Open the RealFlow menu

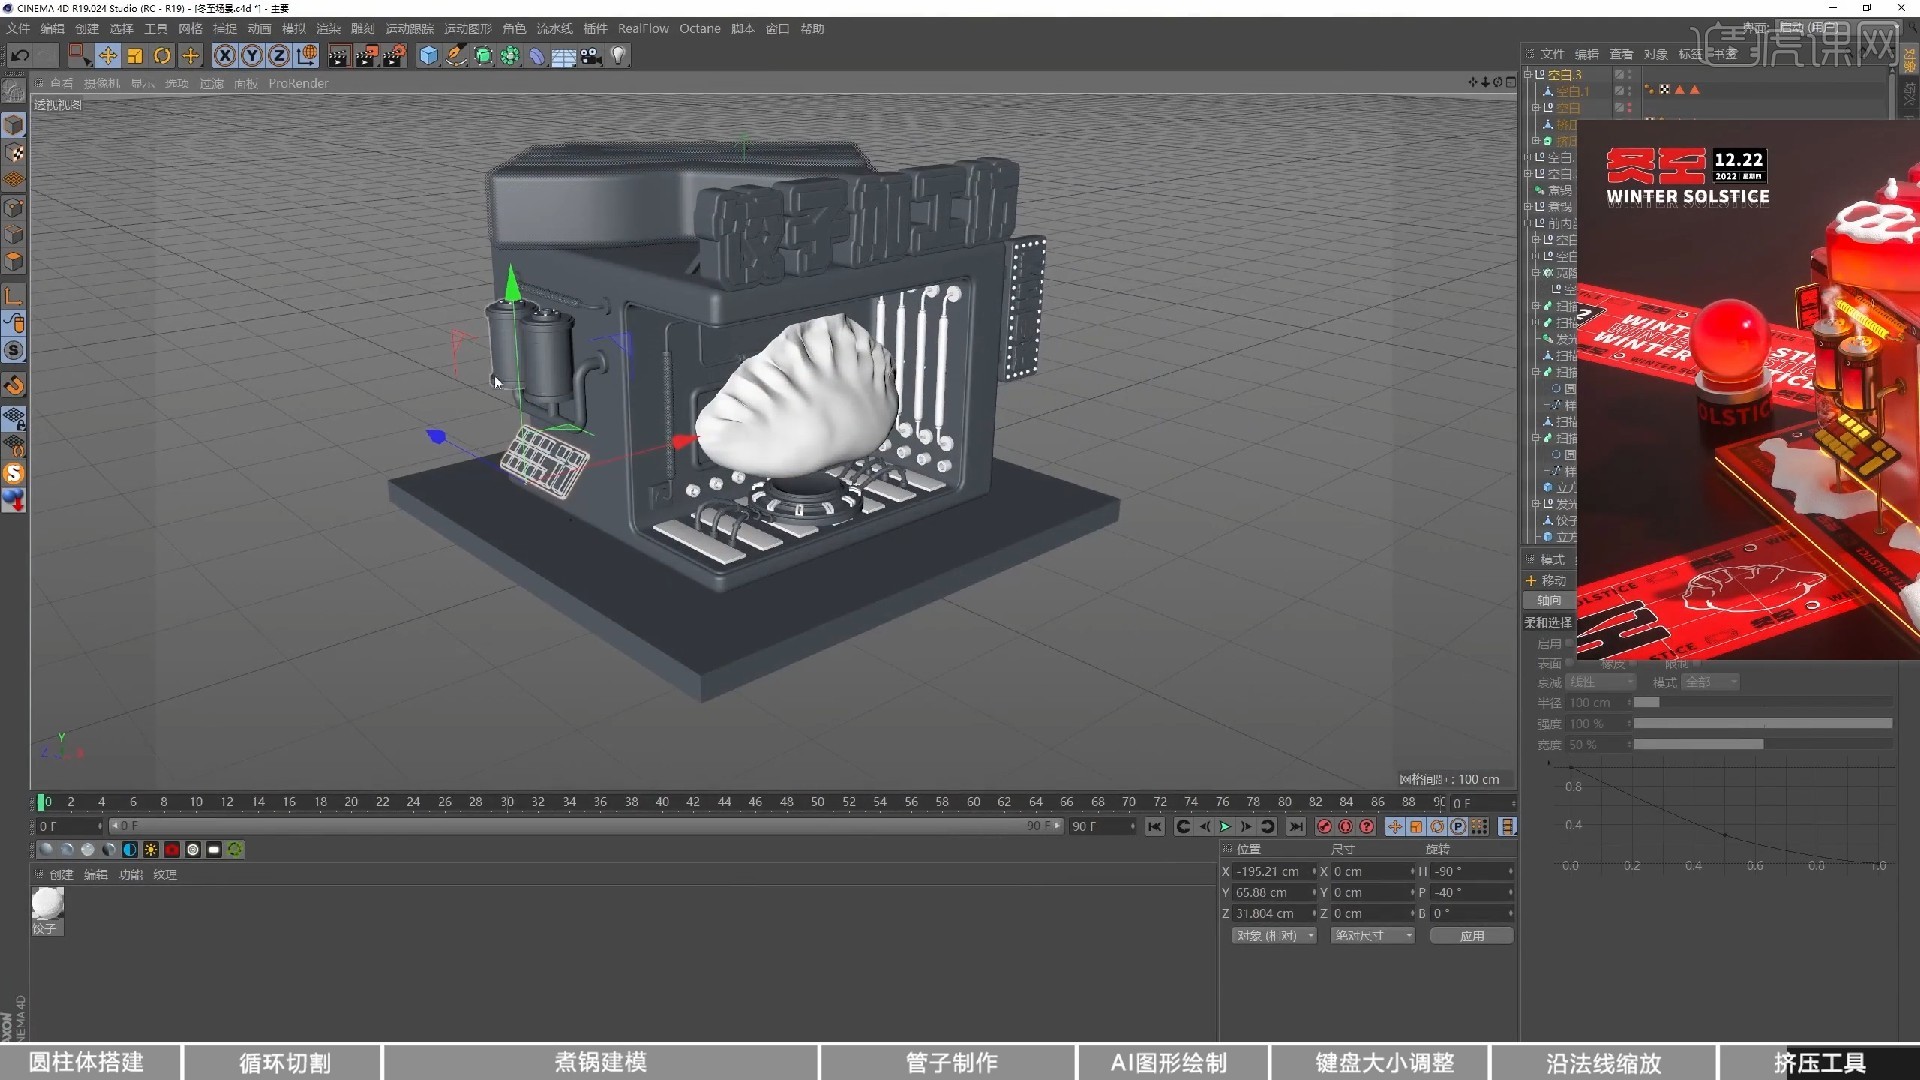coord(643,29)
